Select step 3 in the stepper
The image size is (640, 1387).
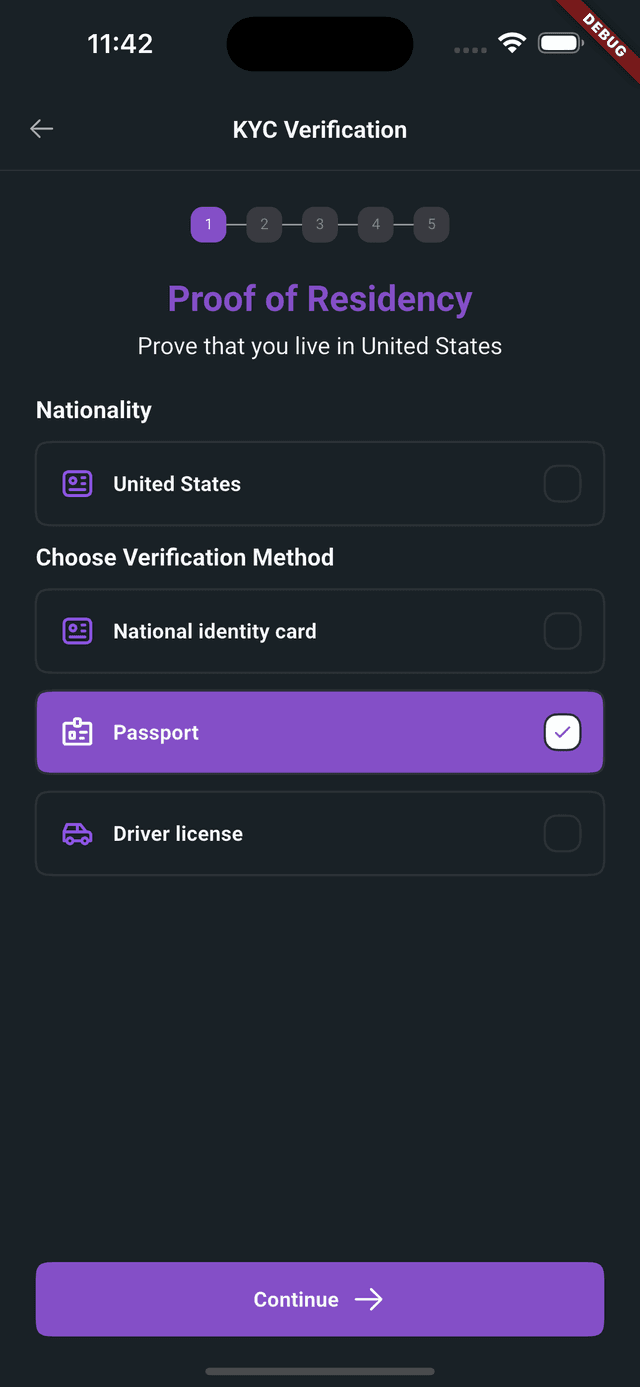(320, 224)
